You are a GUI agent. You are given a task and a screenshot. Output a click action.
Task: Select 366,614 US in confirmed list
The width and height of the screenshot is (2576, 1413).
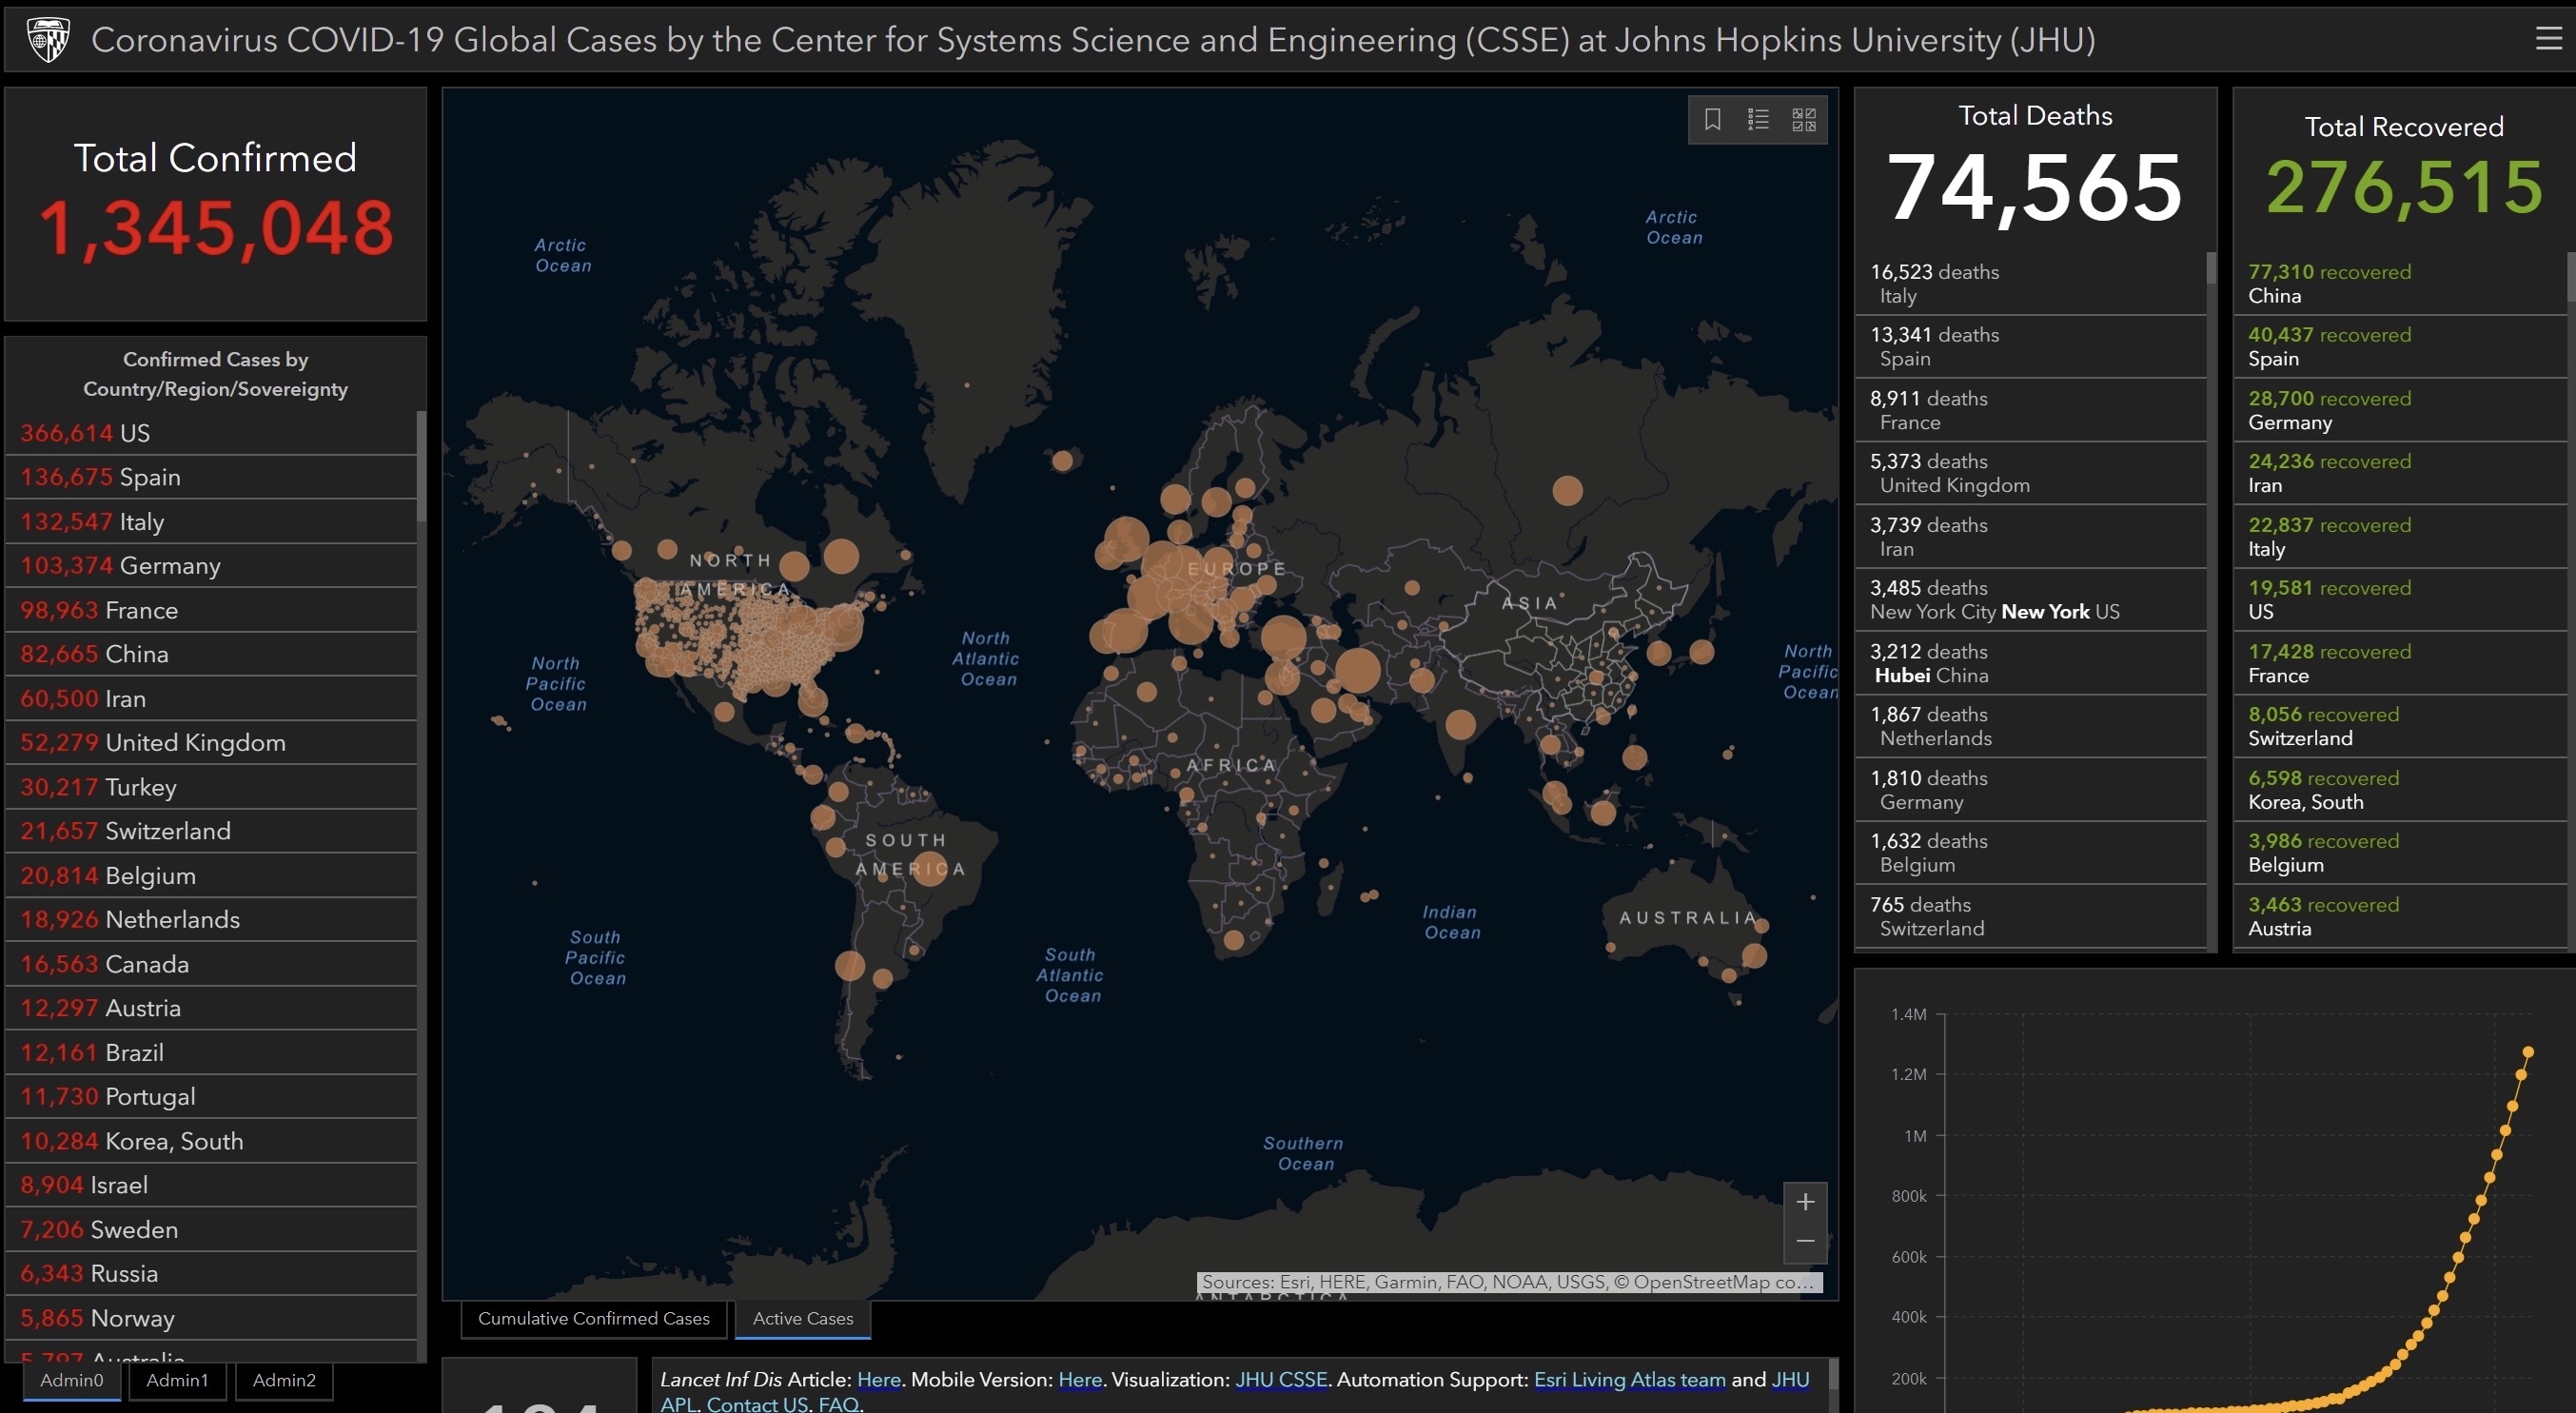(211, 433)
